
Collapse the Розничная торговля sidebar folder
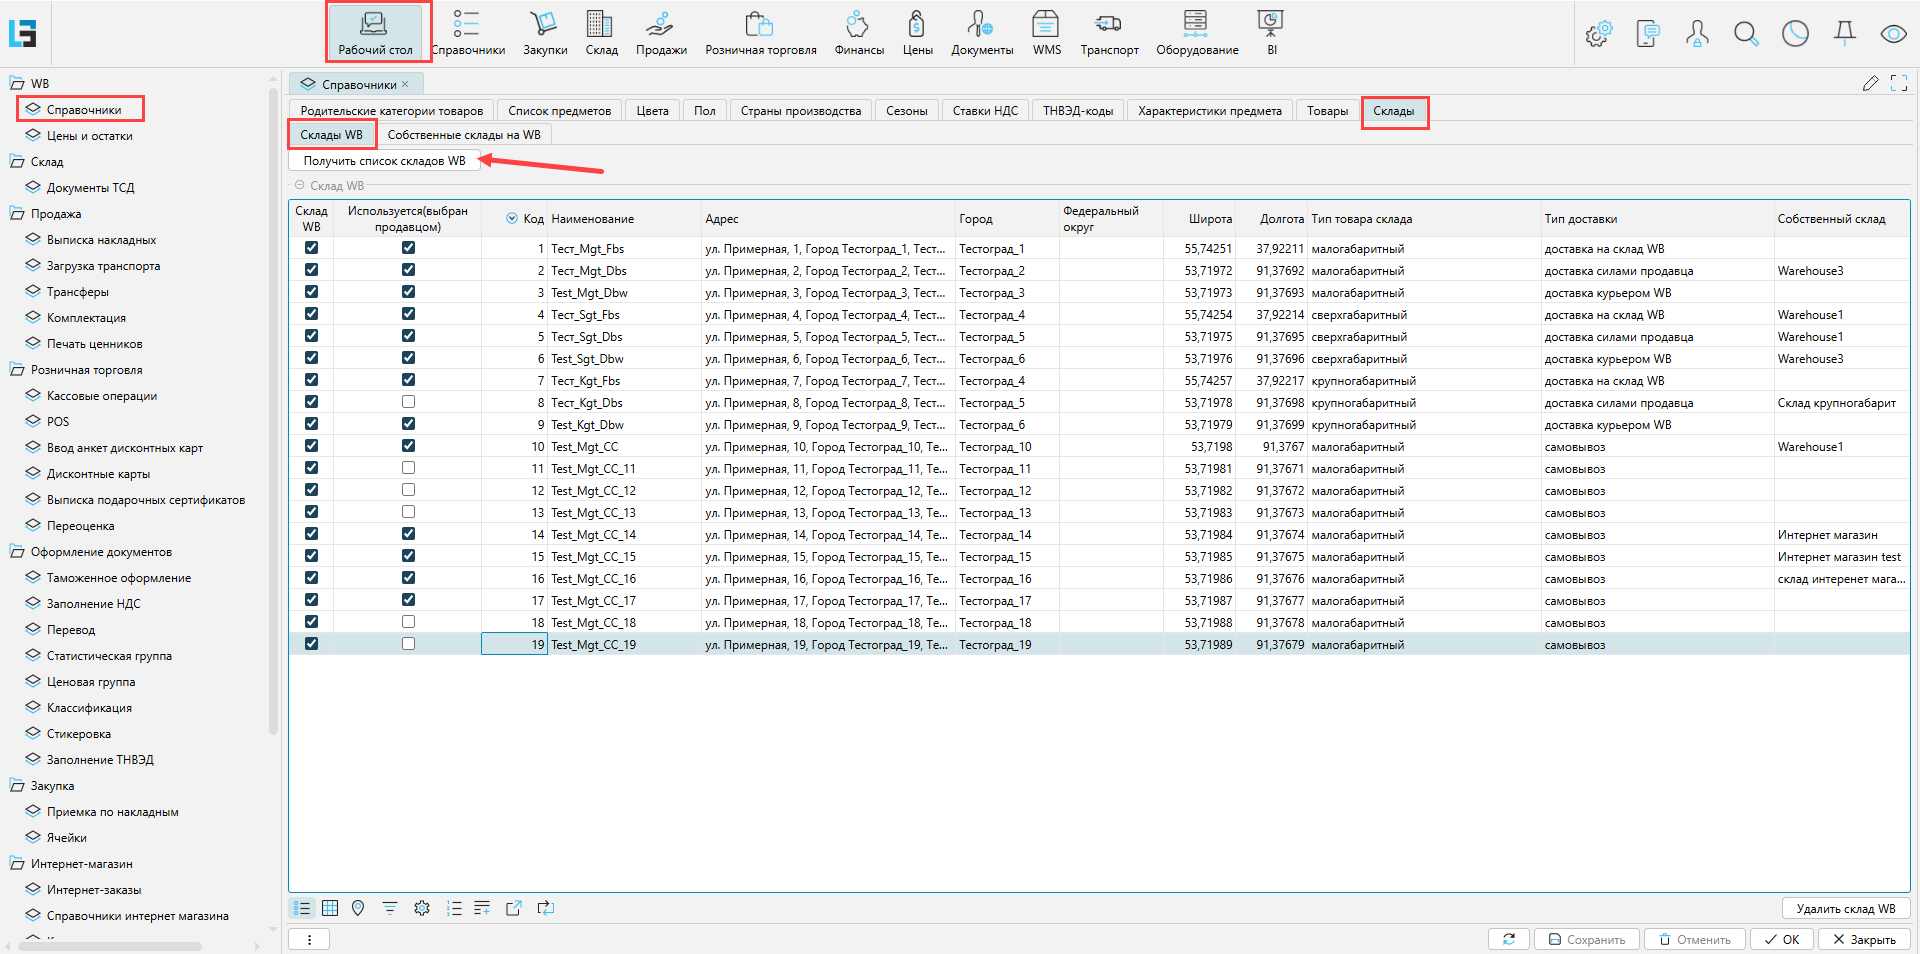17,370
